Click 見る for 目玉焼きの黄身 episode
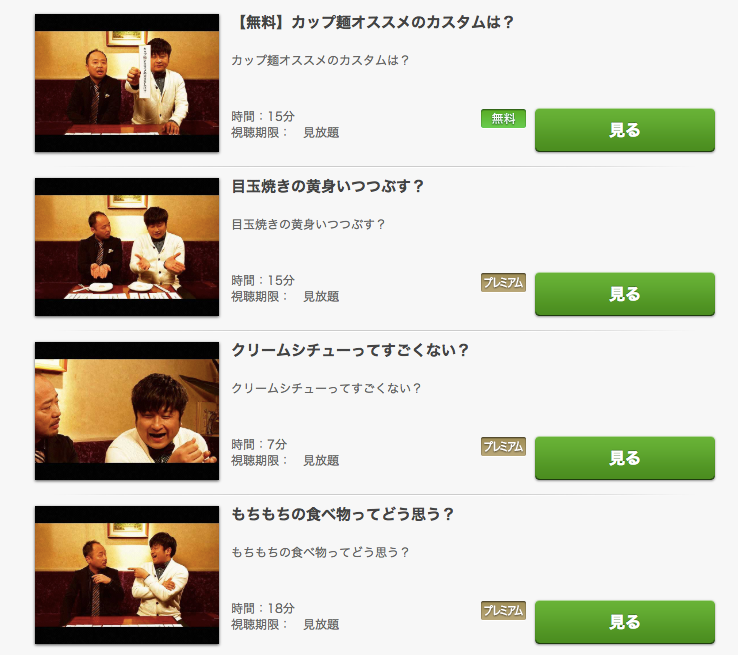Image resolution: width=738 pixels, height=655 pixels. [625, 294]
